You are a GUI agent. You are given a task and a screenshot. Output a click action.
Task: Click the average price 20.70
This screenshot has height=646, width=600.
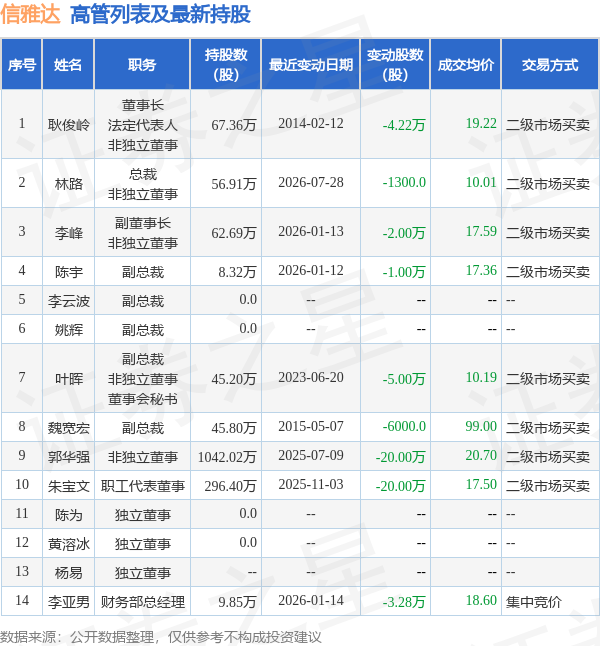481,455
